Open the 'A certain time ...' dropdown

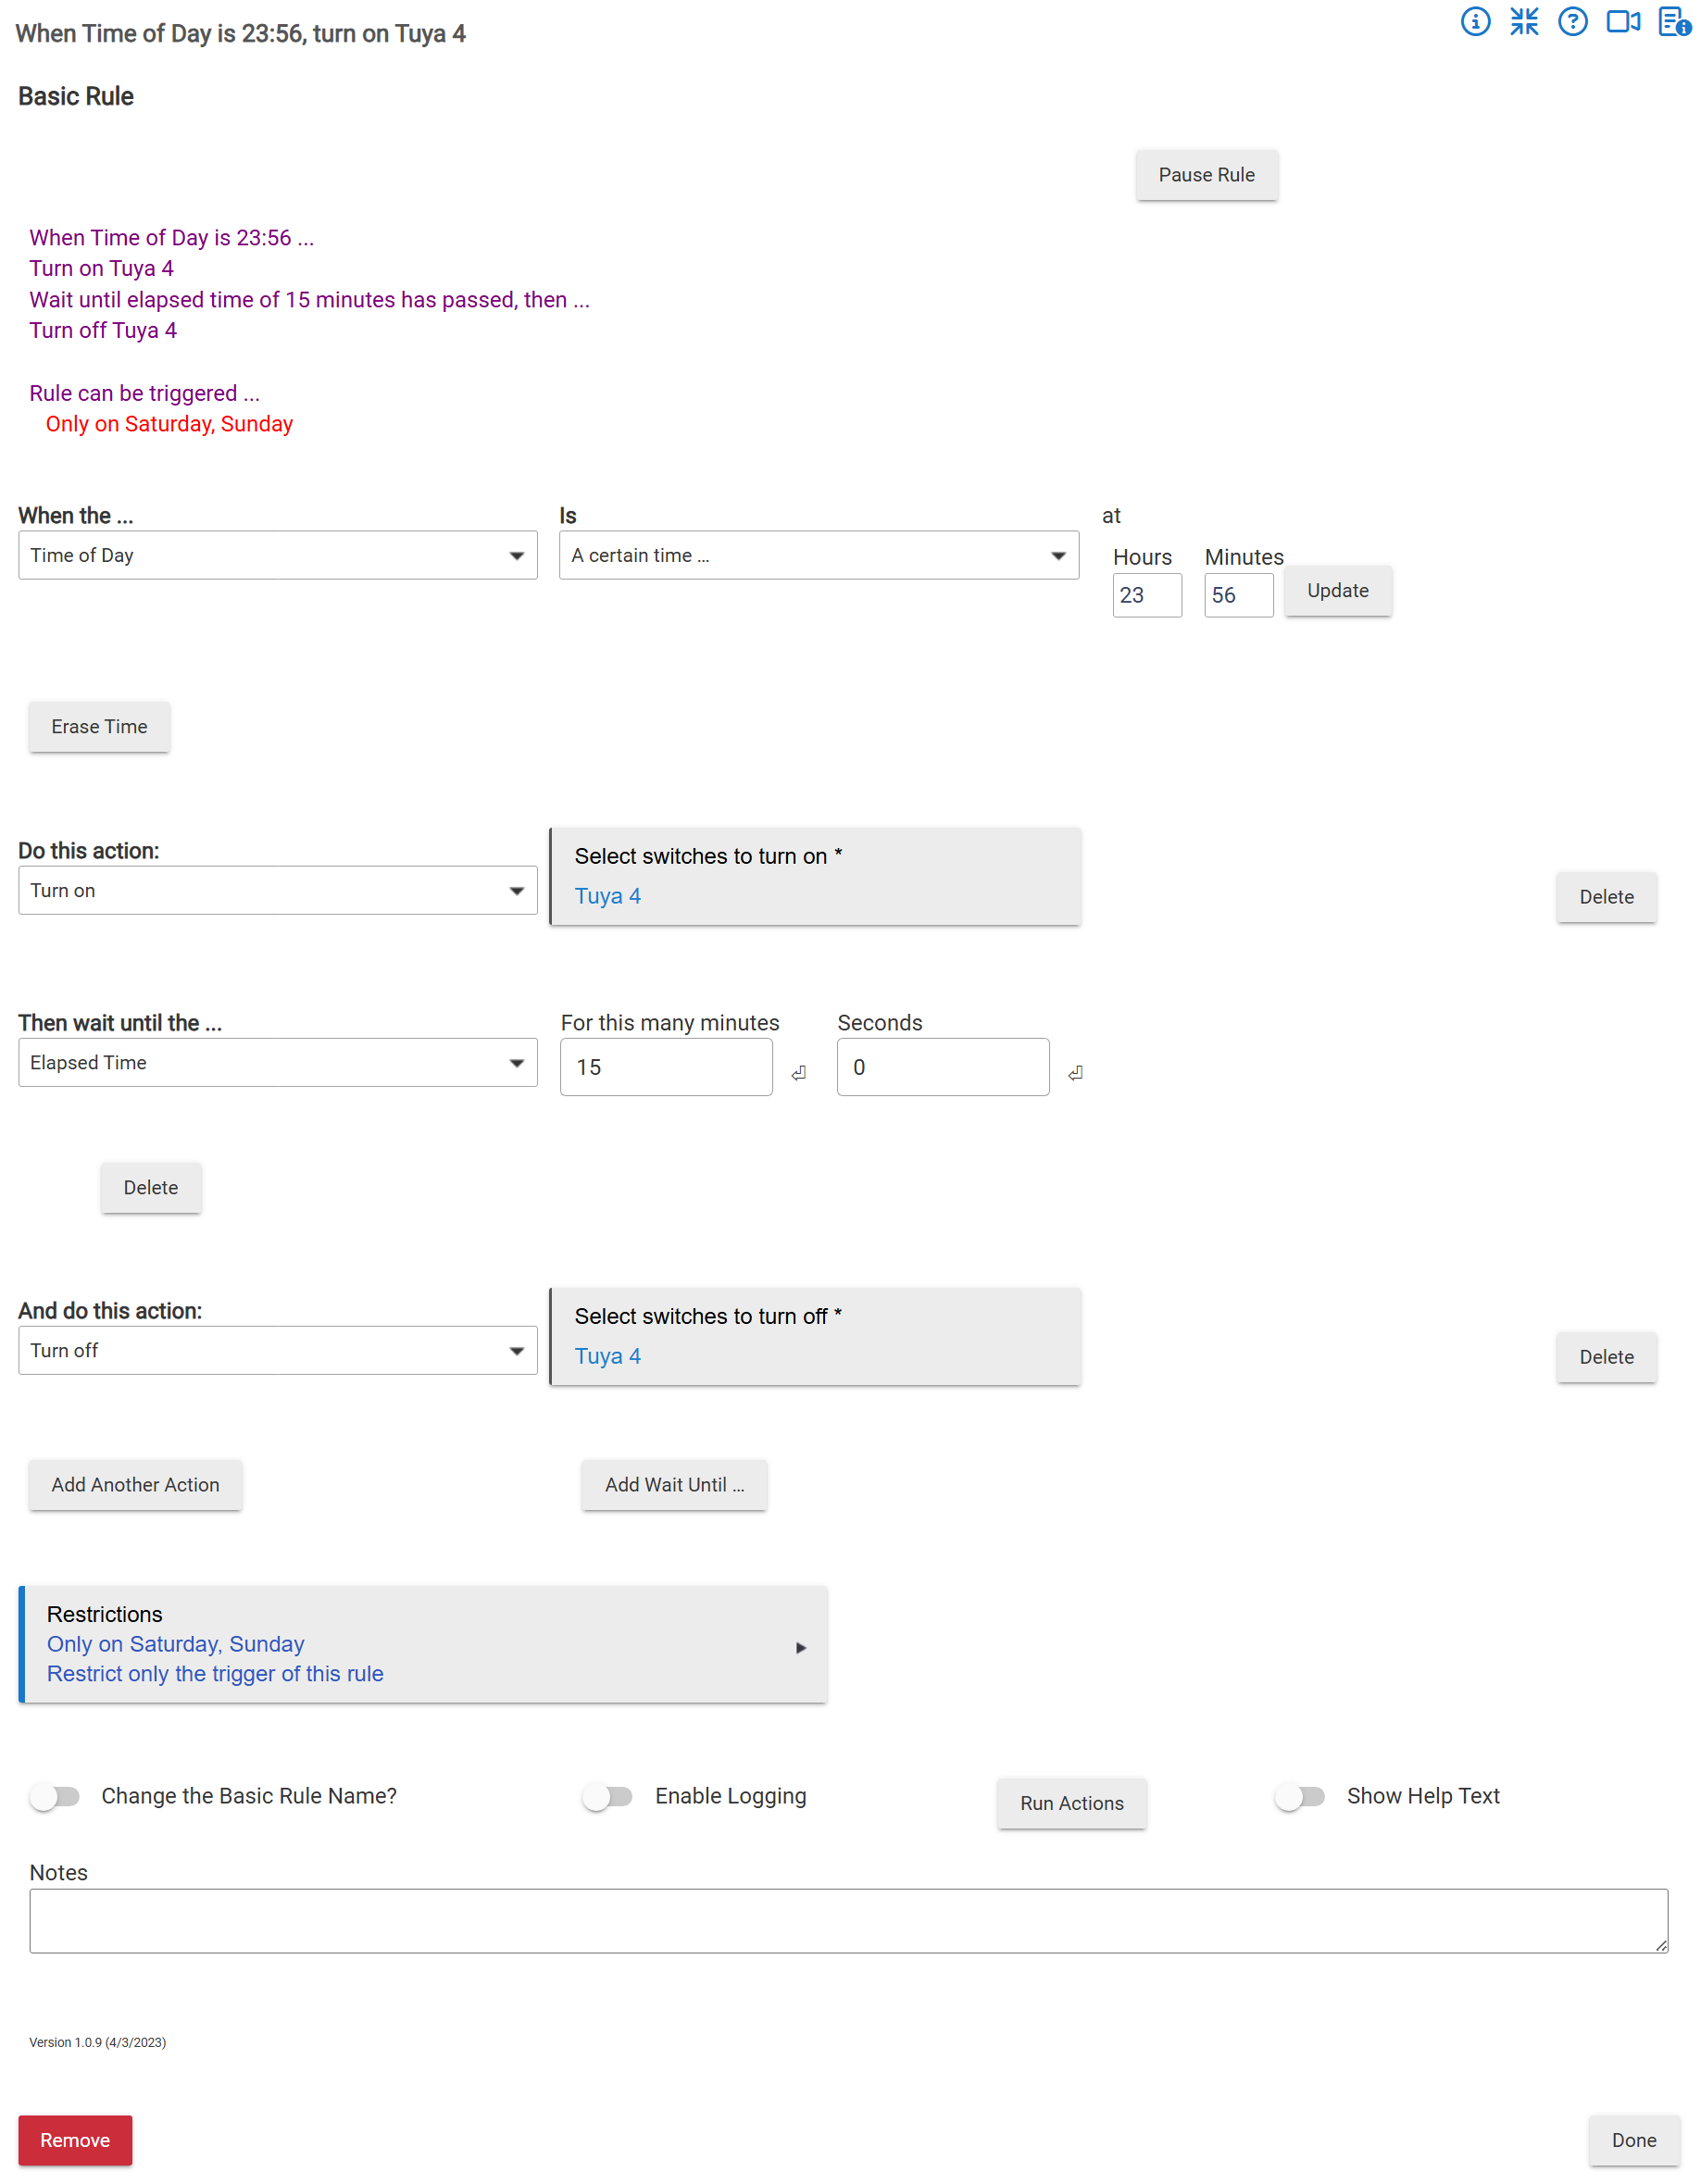[x=819, y=555]
